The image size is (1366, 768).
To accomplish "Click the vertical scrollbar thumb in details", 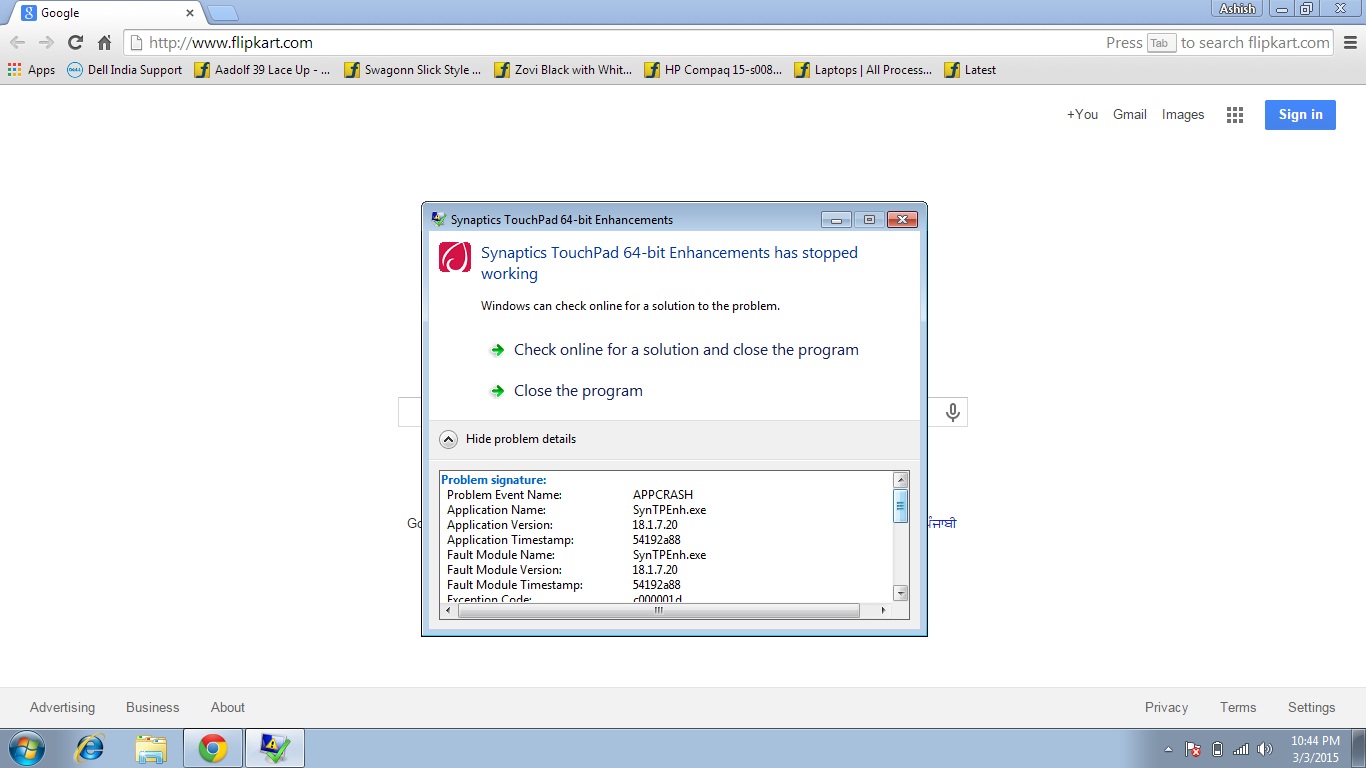I will pos(901,505).
